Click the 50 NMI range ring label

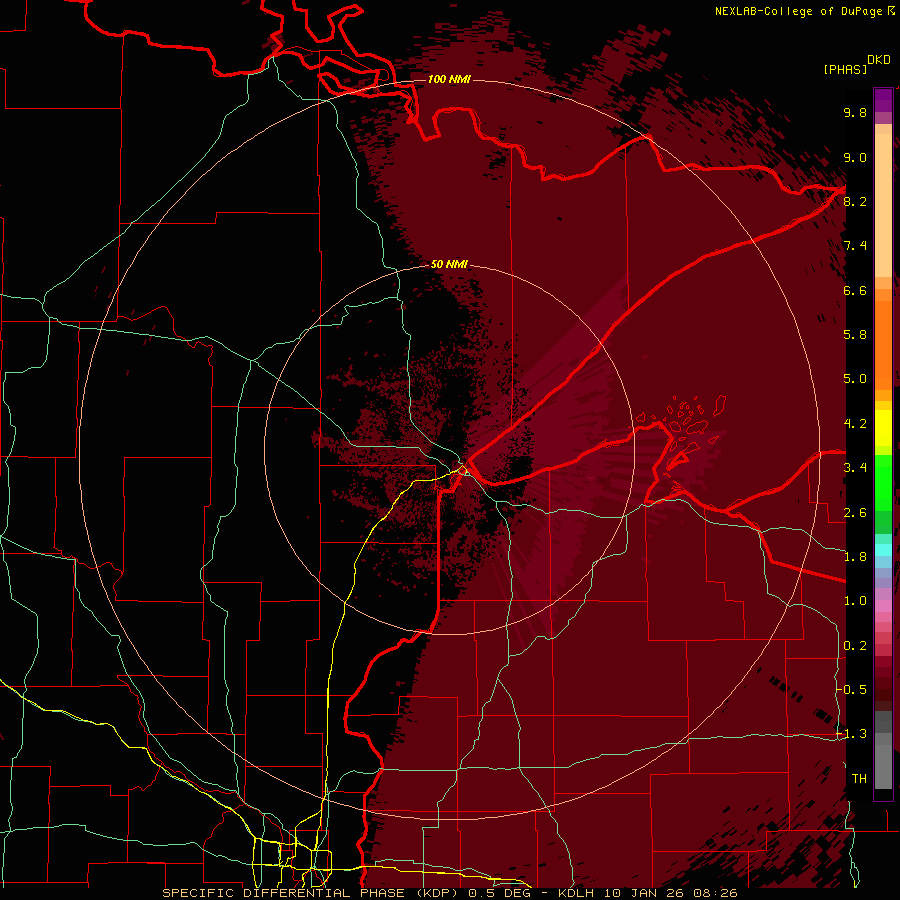click(x=449, y=264)
